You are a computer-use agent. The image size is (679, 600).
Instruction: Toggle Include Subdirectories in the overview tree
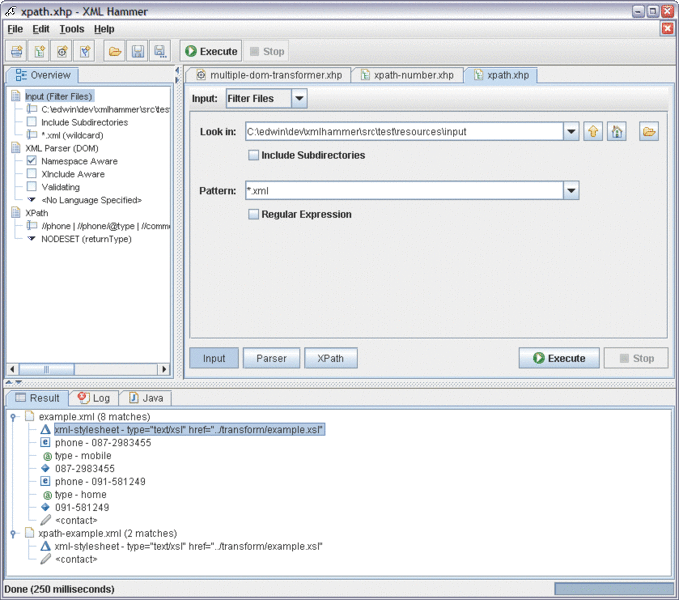click(32, 122)
